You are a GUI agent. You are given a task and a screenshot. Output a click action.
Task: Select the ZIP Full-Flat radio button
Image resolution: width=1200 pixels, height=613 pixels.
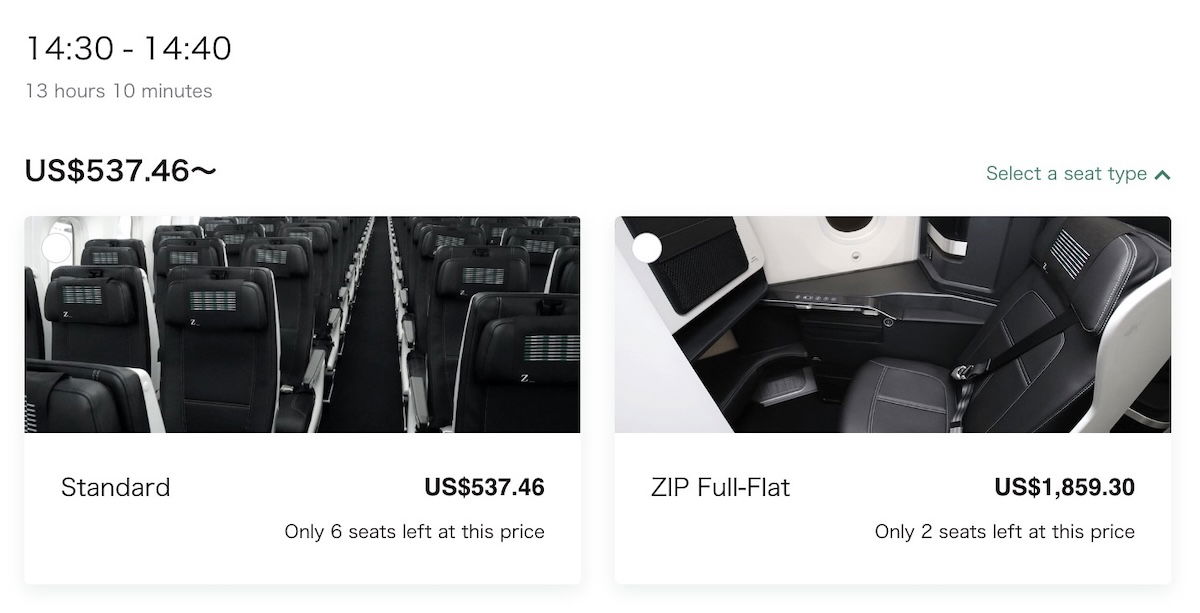(x=647, y=248)
